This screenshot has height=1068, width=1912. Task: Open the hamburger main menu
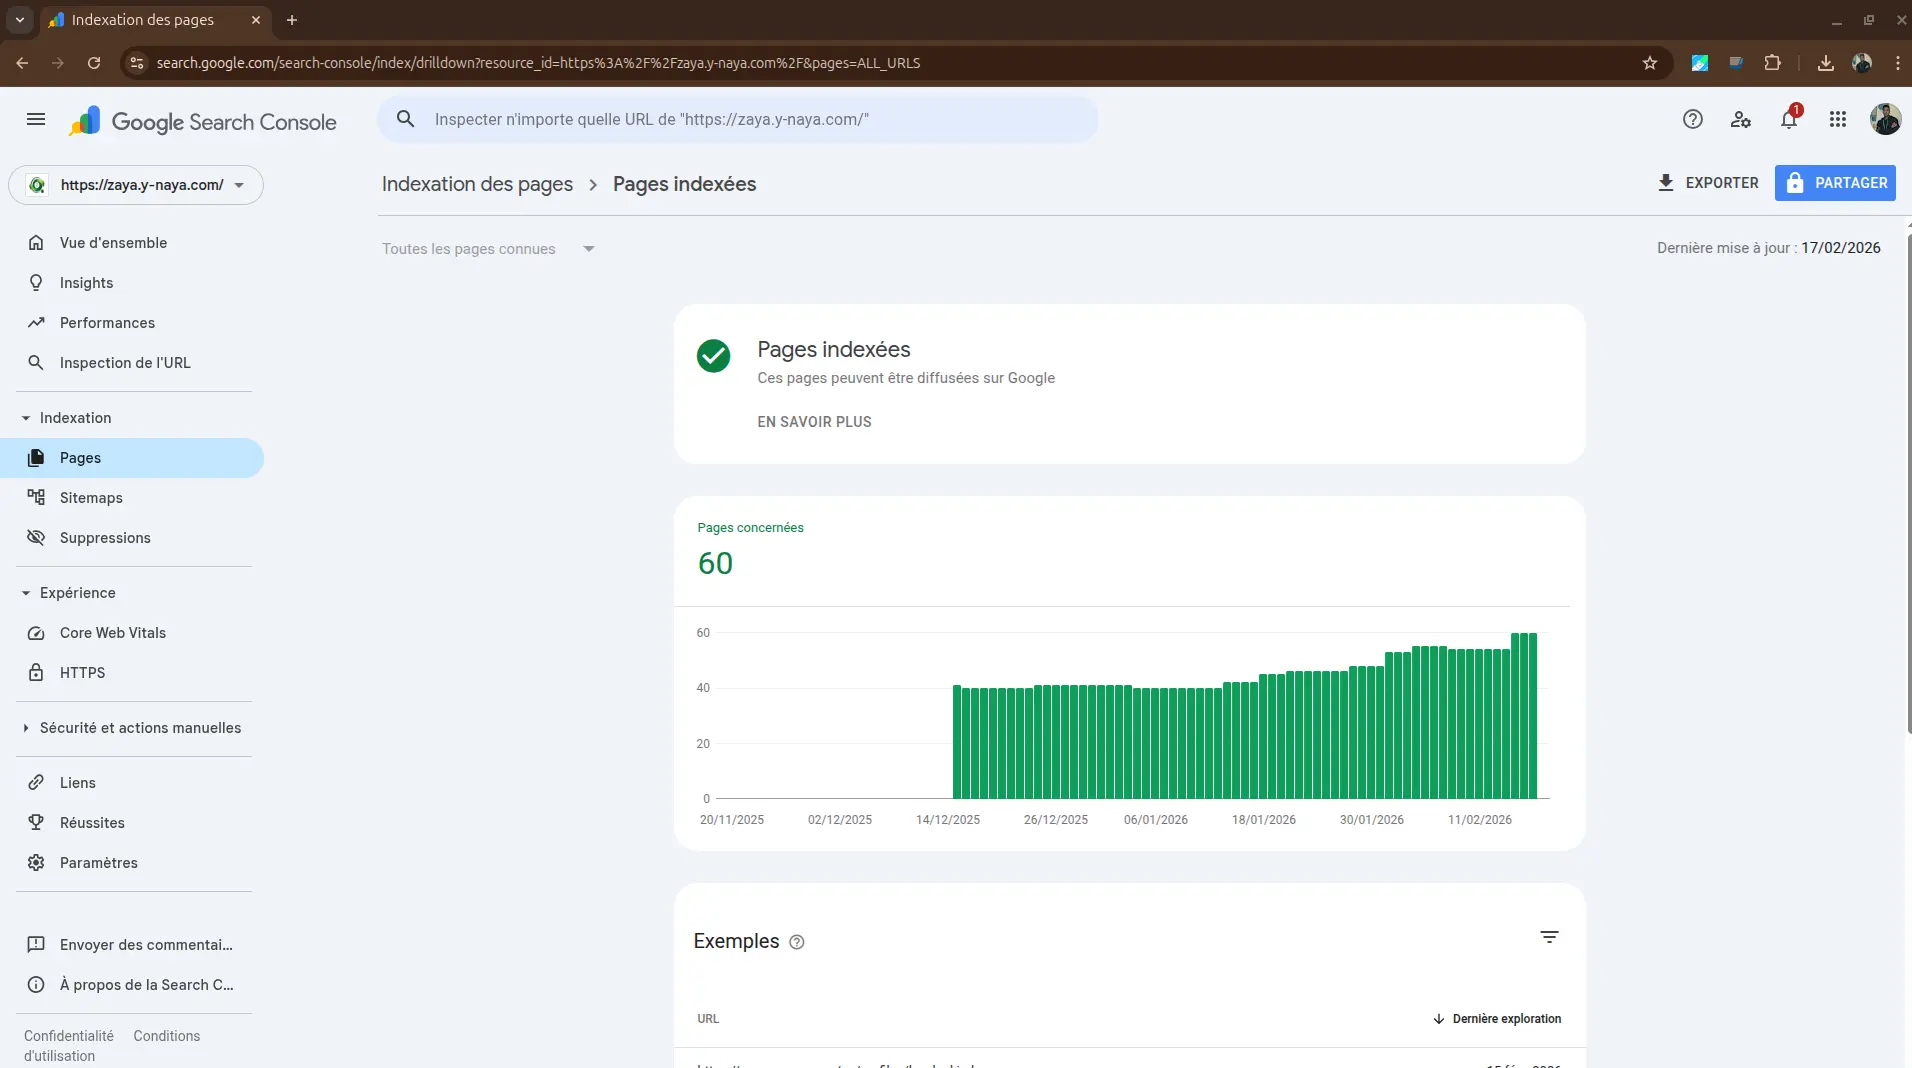[36, 120]
